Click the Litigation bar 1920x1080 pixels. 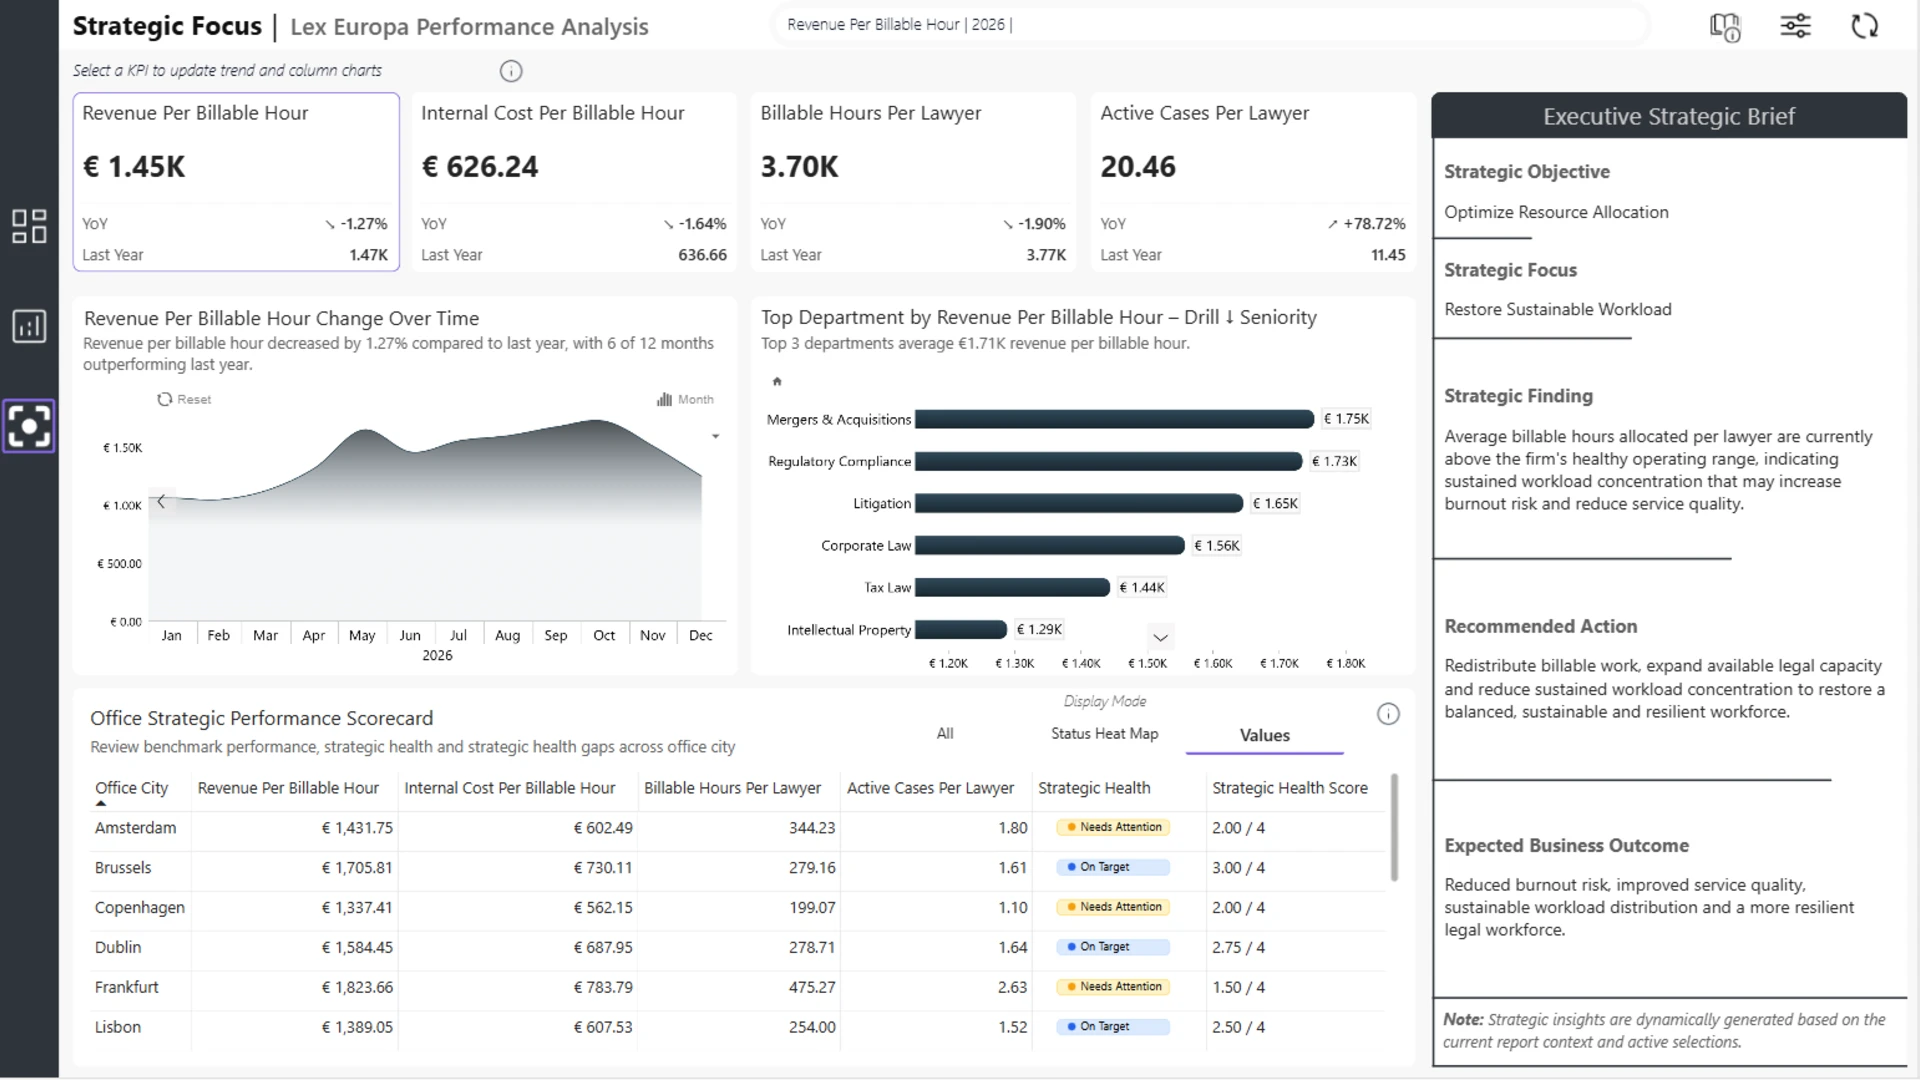[x=1079, y=503]
